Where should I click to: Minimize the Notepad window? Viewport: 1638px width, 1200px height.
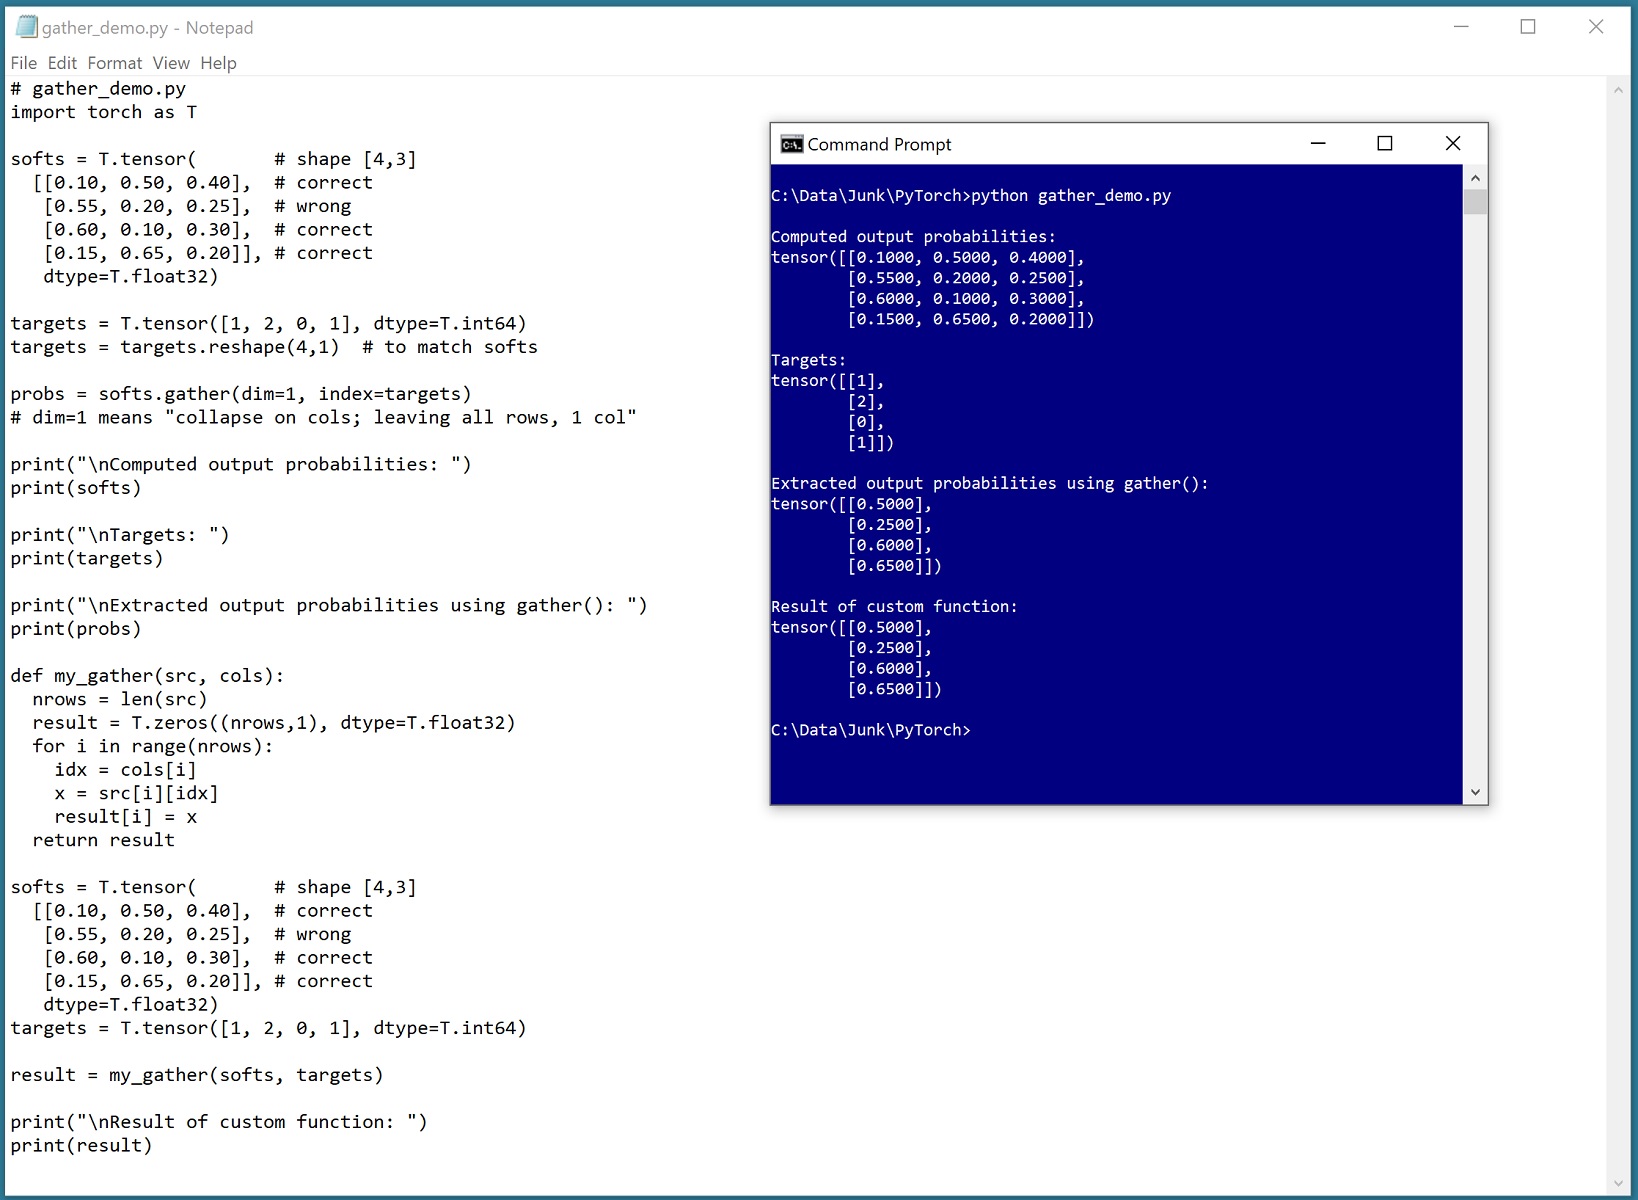click(1461, 27)
